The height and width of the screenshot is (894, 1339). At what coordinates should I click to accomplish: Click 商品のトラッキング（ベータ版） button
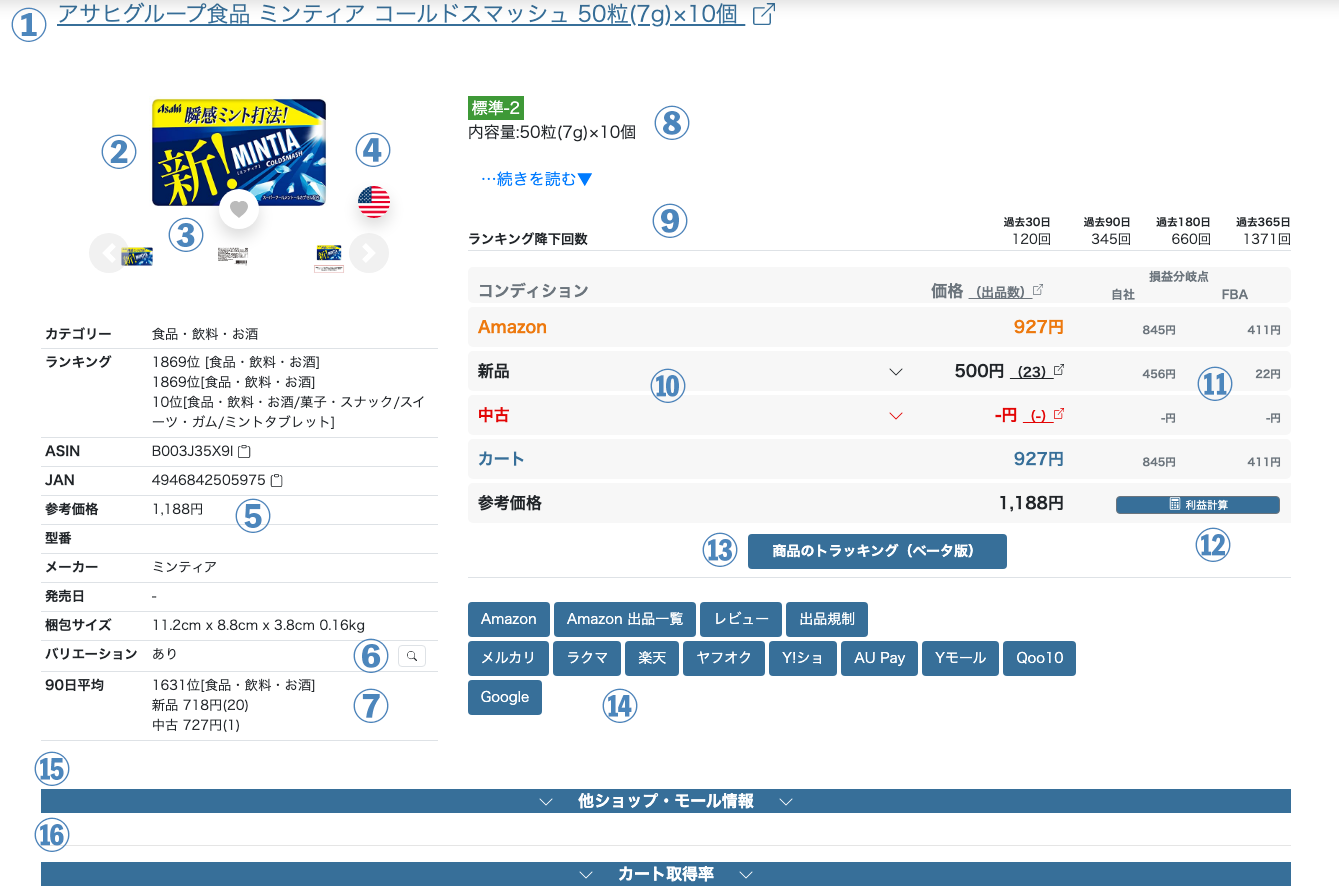pyautogui.click(x=877, y=551)
